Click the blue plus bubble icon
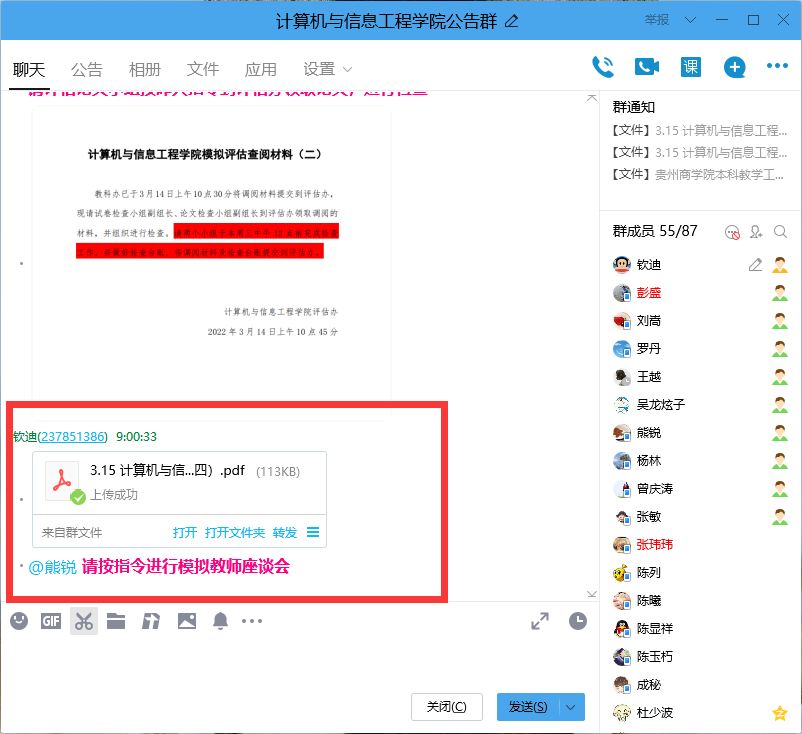Image resolution: width=802 pixels, height=734 pixels. (x=734, y=67)
